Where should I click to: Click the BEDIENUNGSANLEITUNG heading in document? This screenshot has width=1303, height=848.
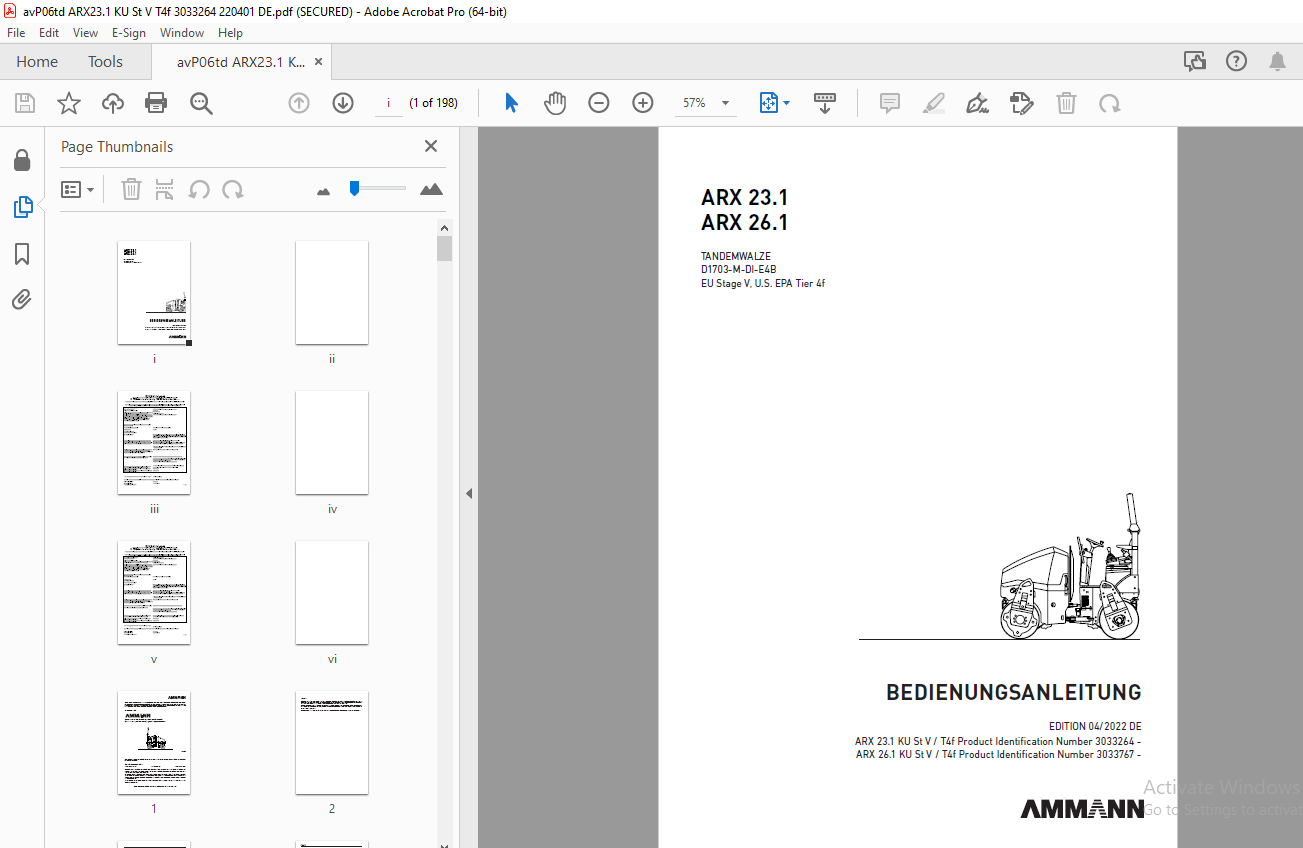point(1014,693)
